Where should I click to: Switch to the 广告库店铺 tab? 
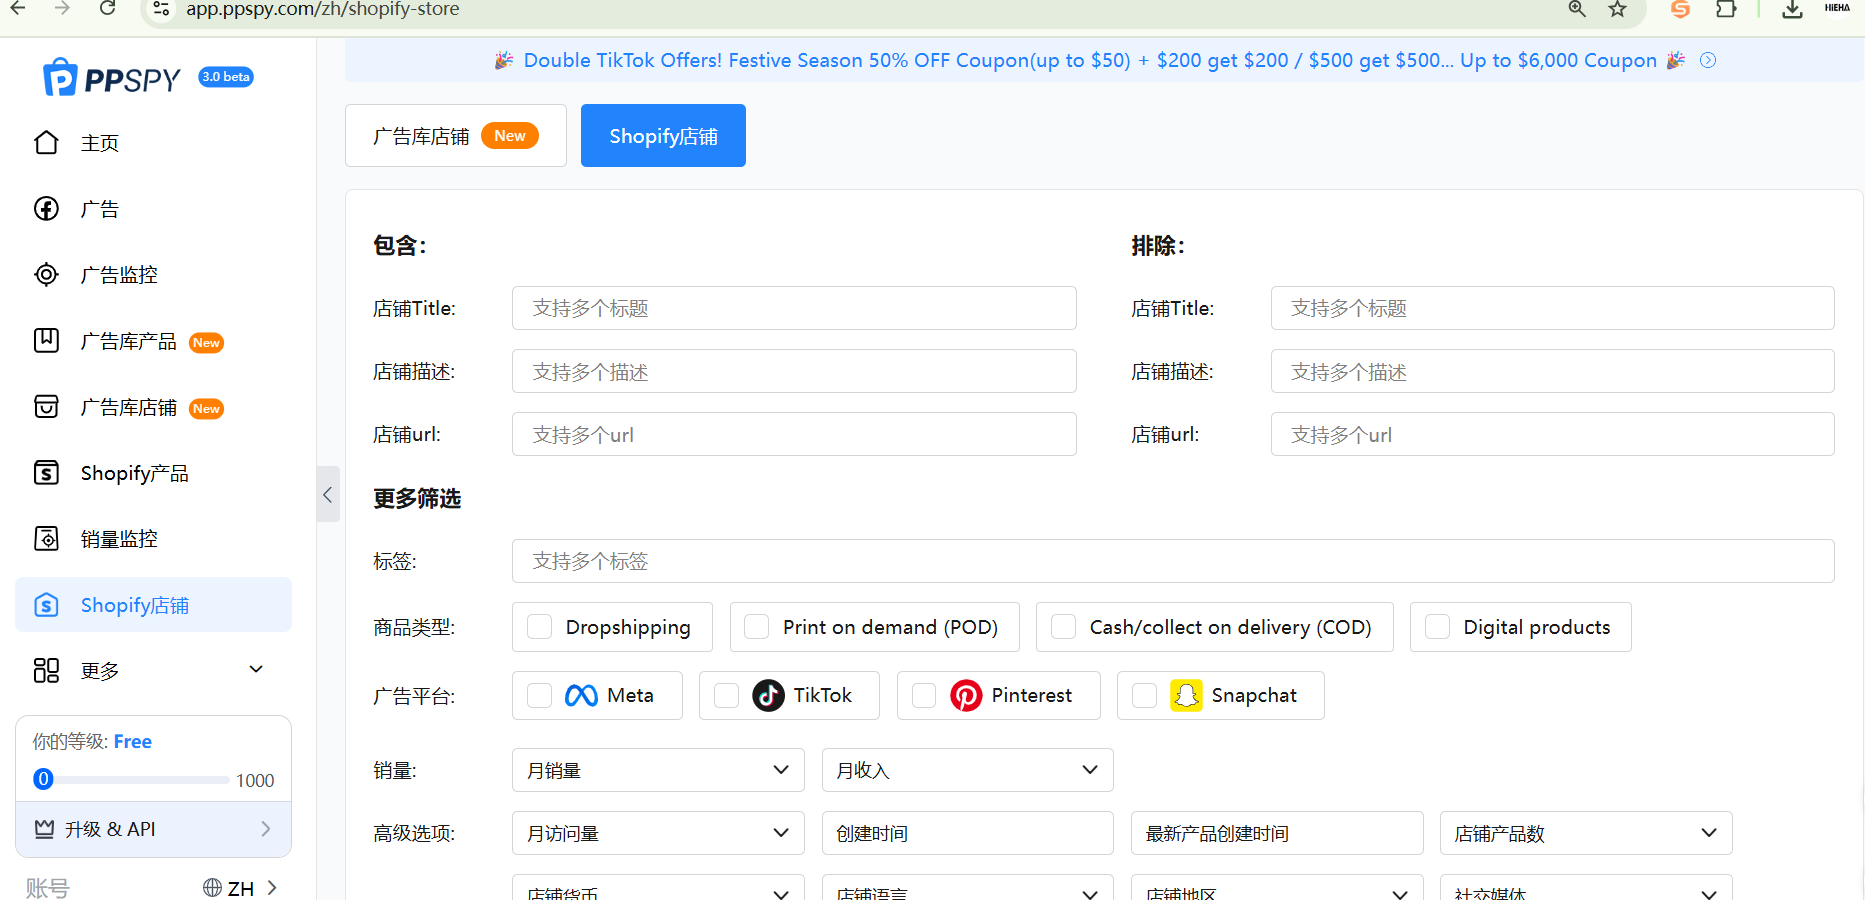[x=455, y=136]
